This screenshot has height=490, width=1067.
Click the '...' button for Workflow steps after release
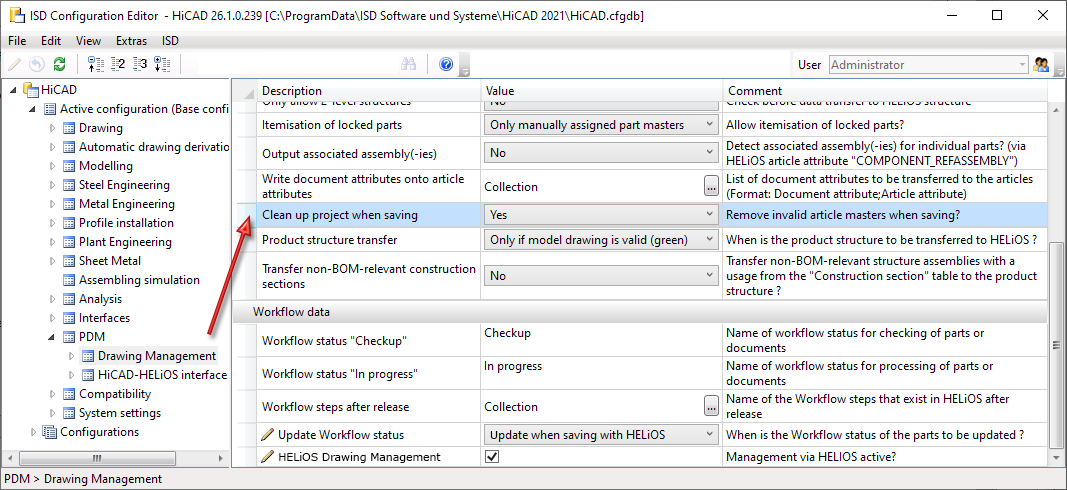(711, 407)
